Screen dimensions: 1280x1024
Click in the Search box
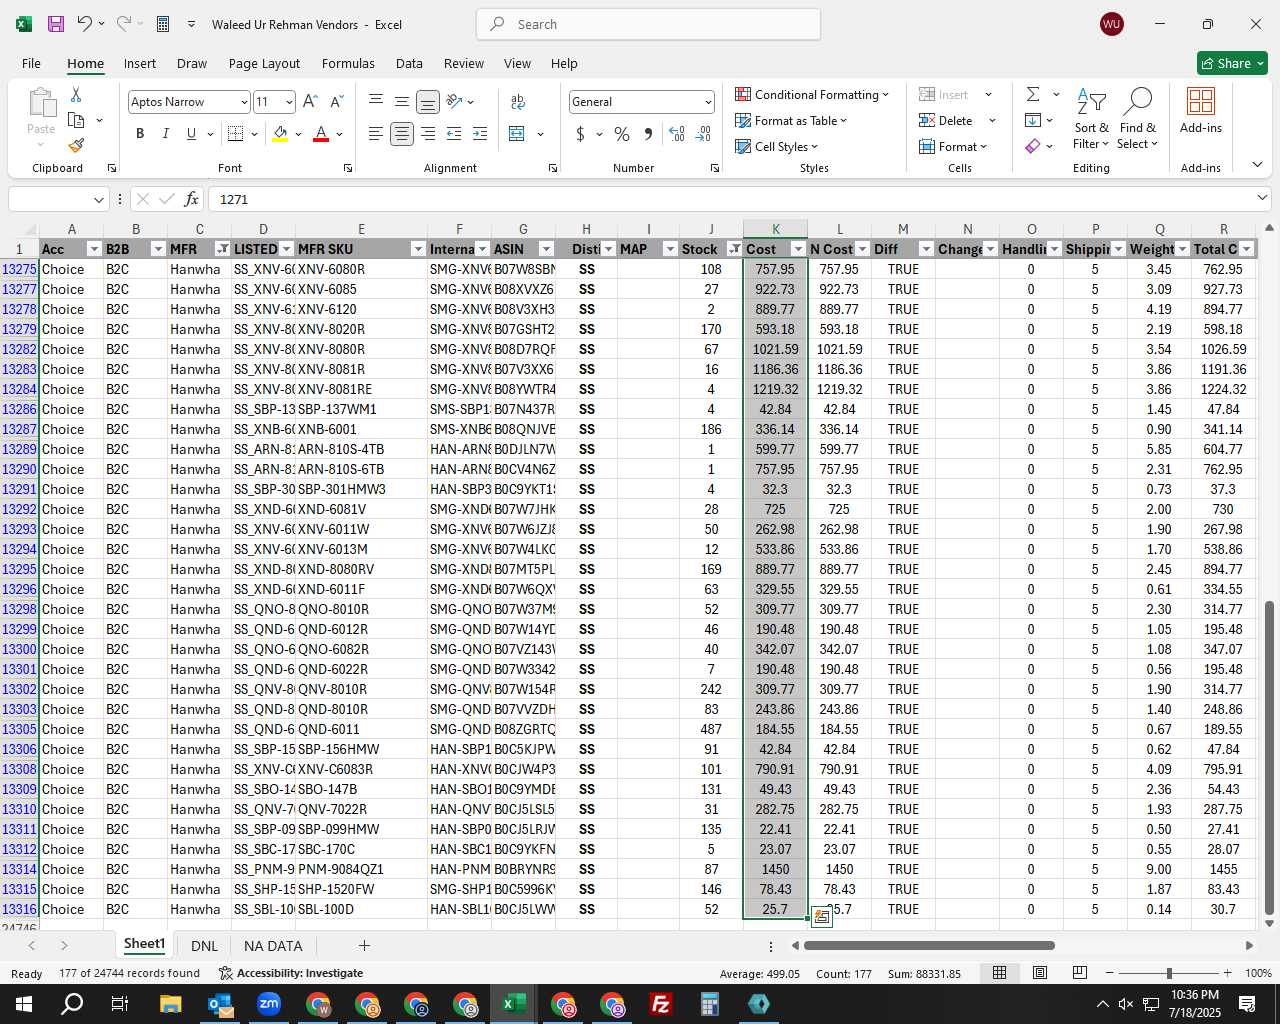(x=648, y=24)
